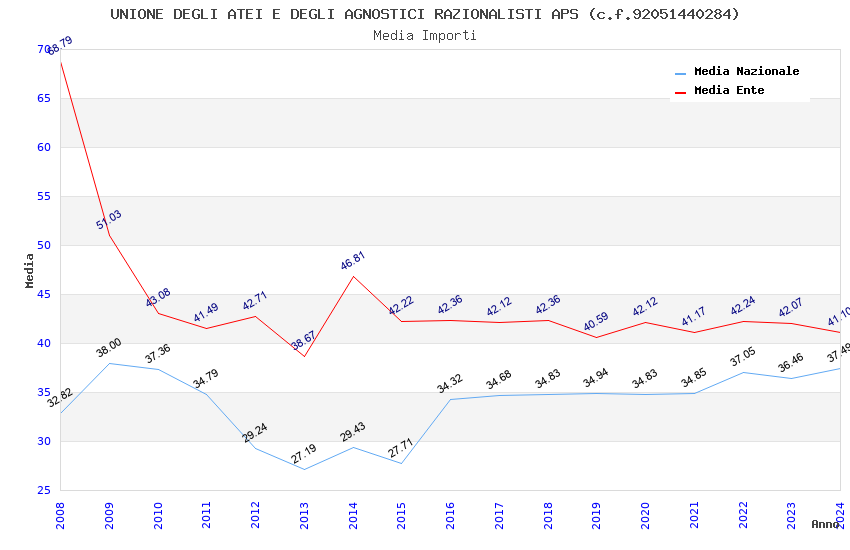Click the x-axis year label 2022
This screenshot has height=550, width=850.
[743, 515]
